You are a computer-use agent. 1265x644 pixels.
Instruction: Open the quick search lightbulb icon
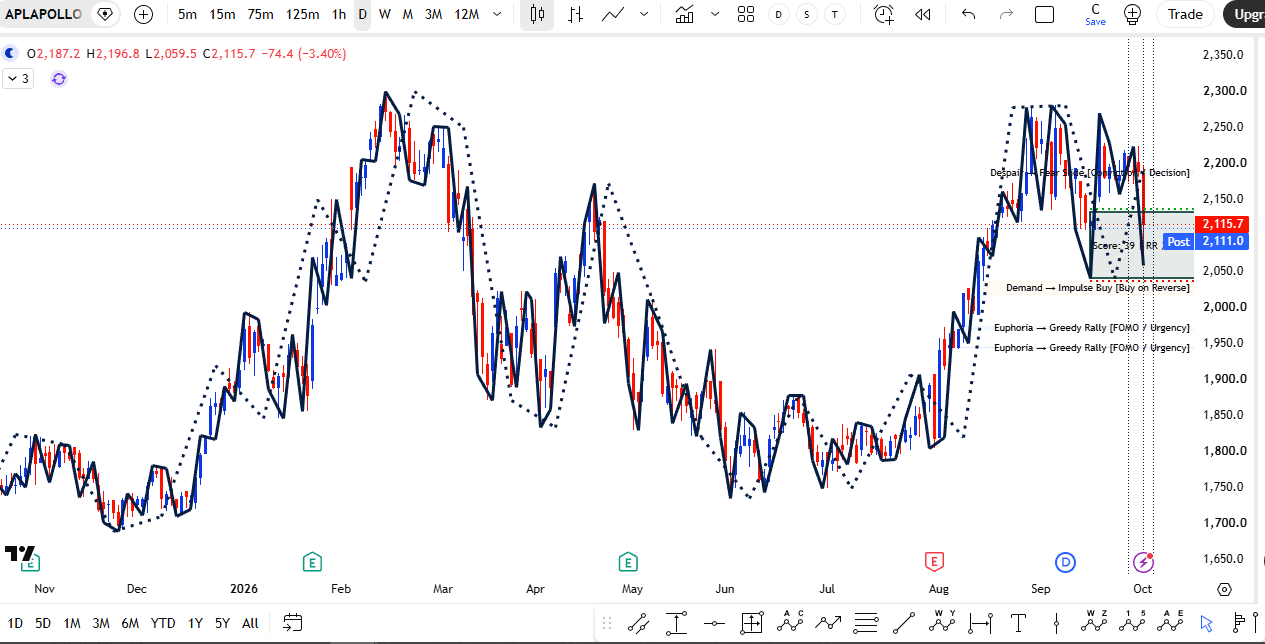1132,14
